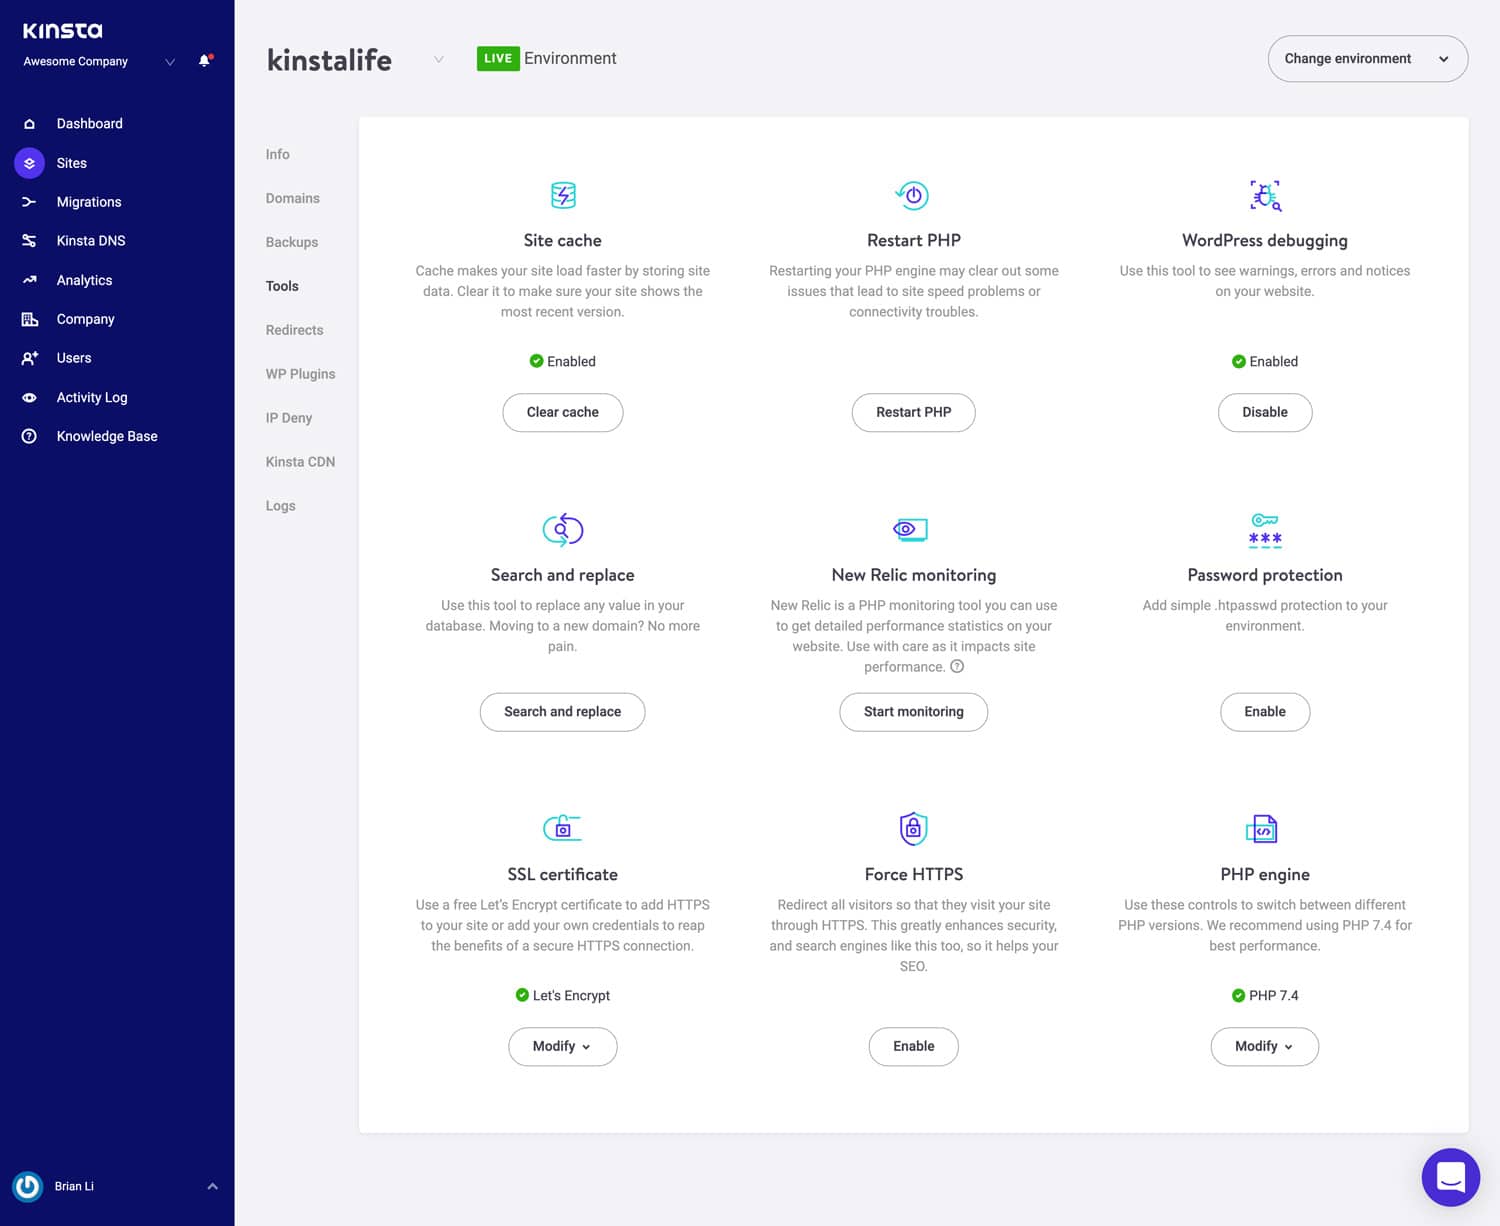Open the Migrations section
Screen dimensions: 1500x1226
pos(28,202)
